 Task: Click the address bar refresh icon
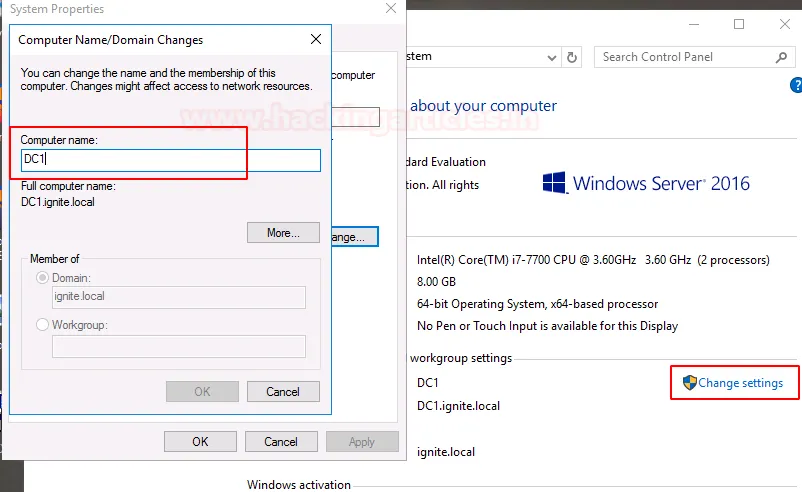[572, 57]
